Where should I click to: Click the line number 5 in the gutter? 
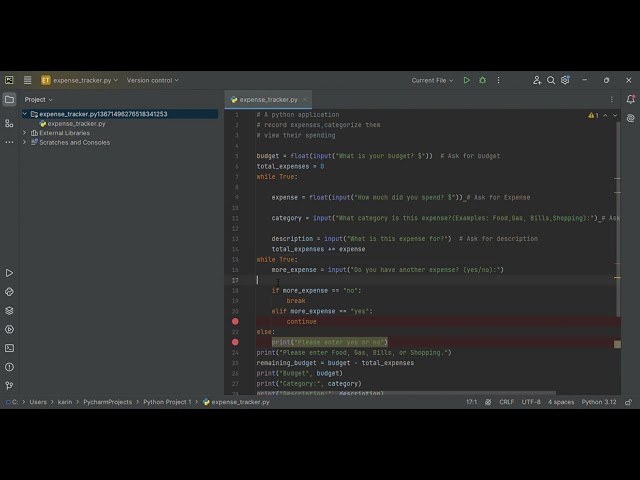click(x=236, y=156)
